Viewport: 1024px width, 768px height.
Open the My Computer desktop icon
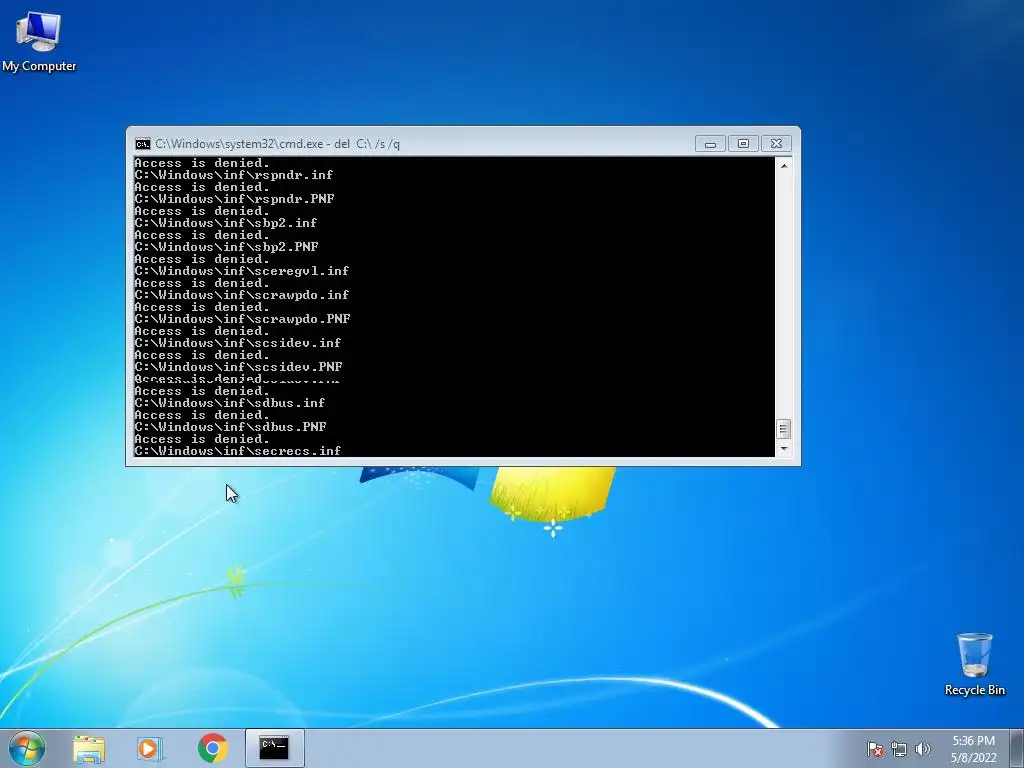[39, 40]
